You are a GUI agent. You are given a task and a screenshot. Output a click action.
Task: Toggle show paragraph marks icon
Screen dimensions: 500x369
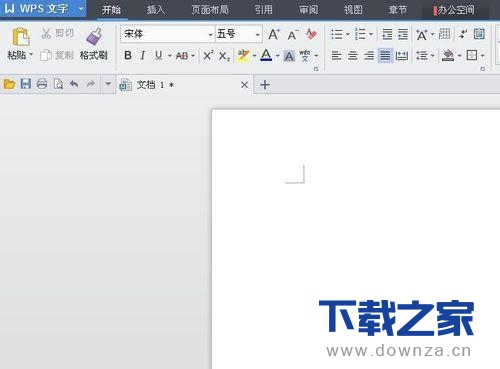(463, 34)
